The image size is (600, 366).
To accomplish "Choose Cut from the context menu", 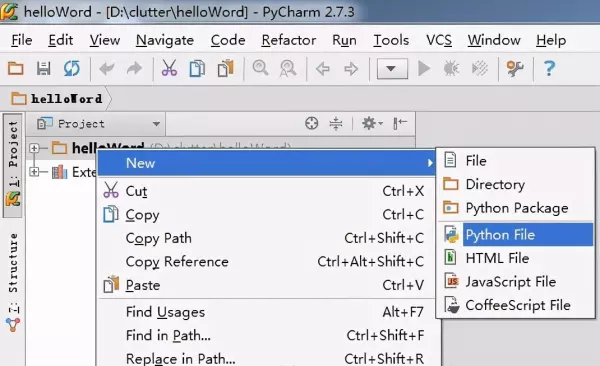I will click(267, 191).
